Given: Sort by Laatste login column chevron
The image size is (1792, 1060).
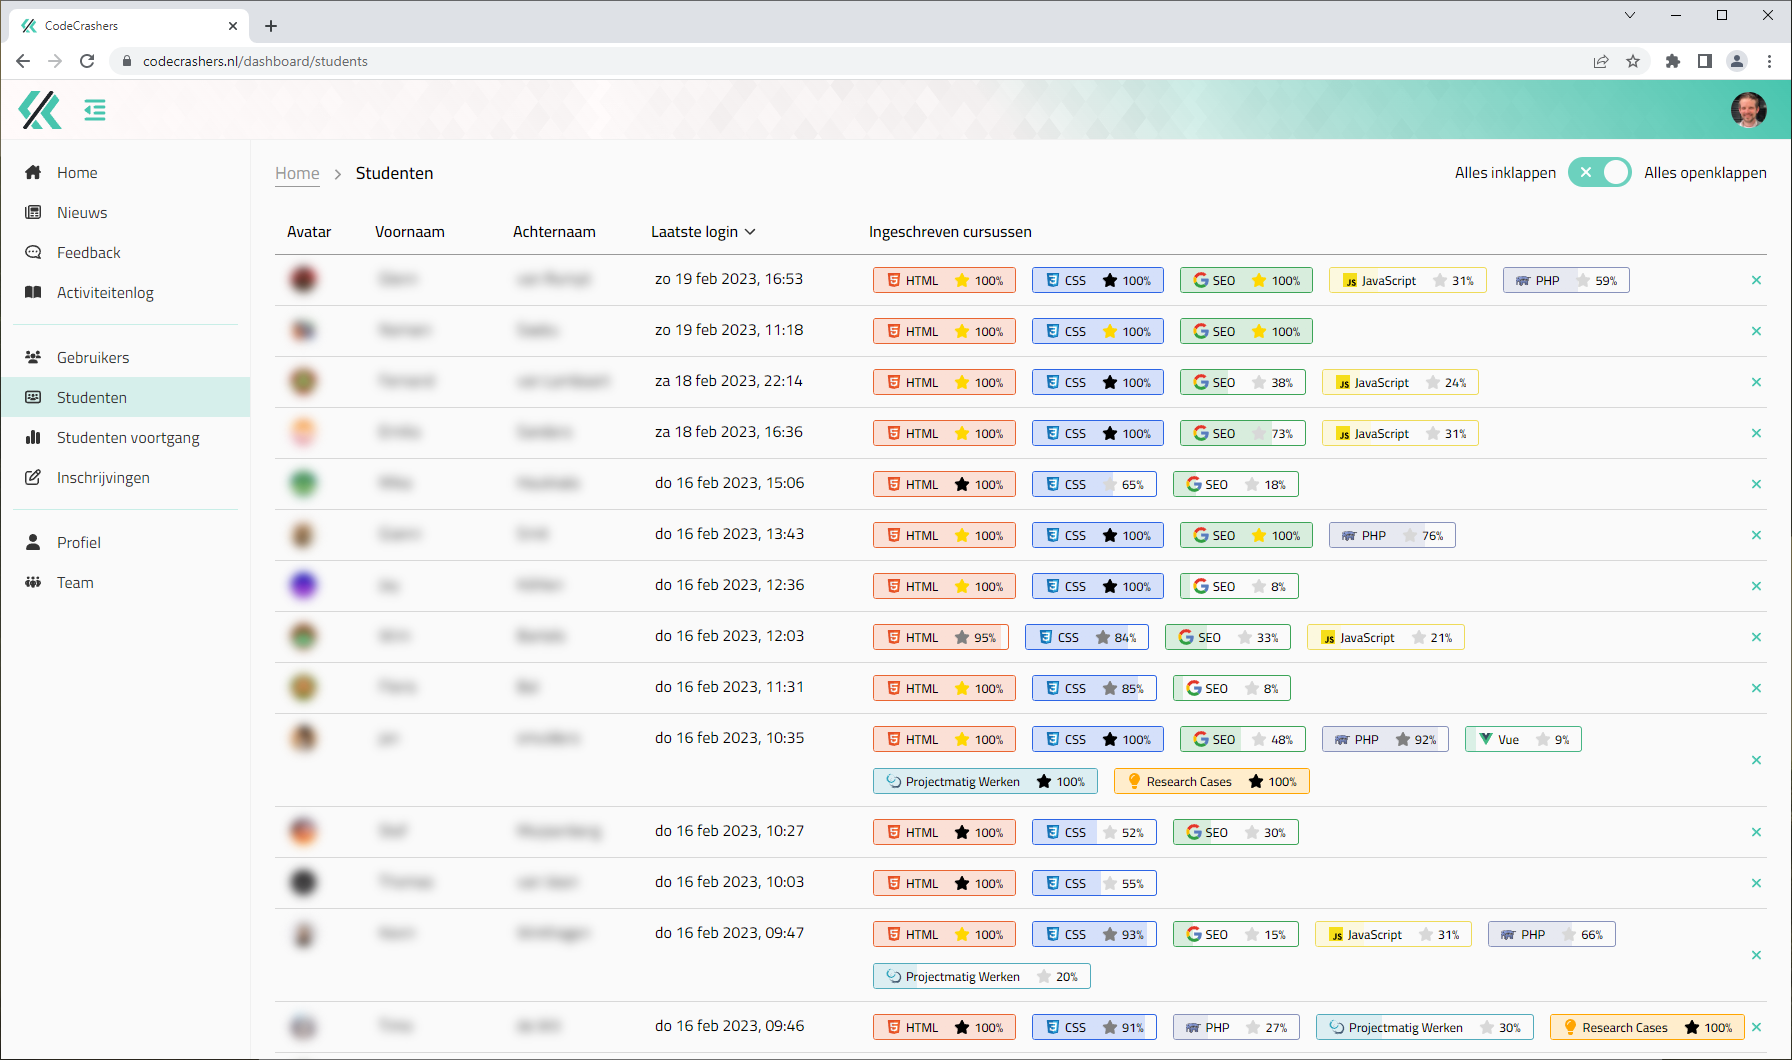Looking at the screenshot, I should (750, 232).
